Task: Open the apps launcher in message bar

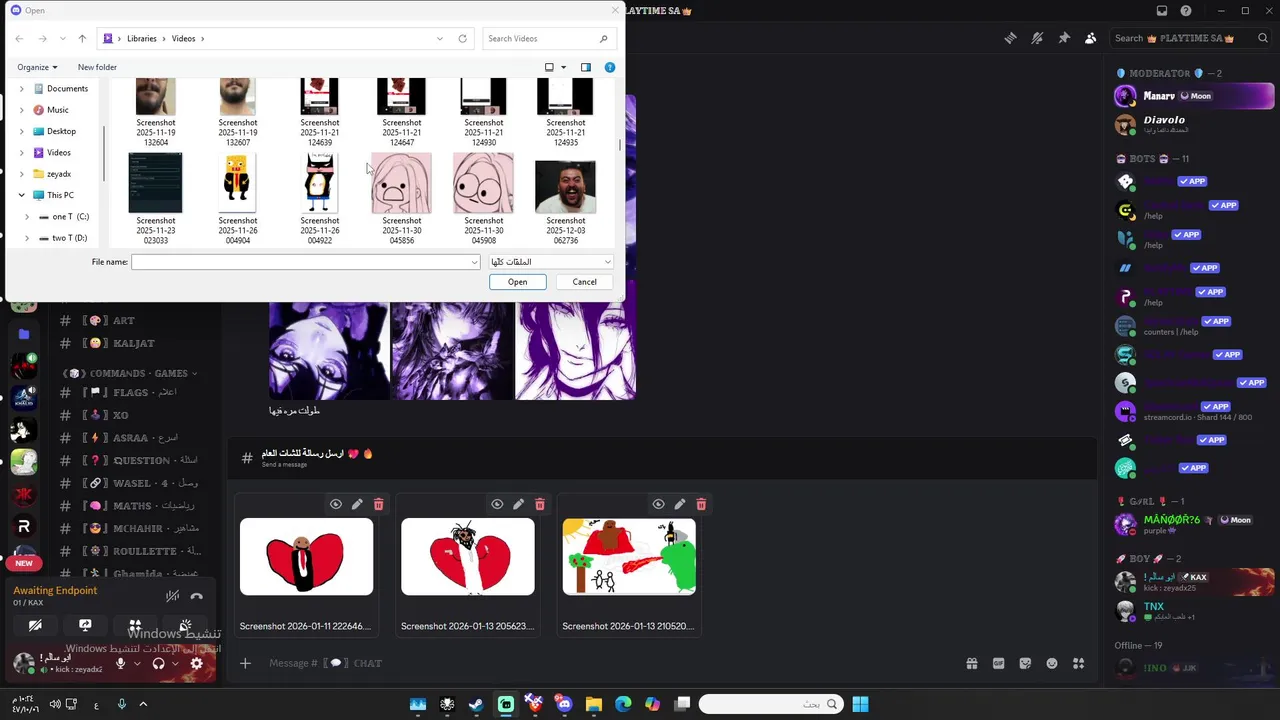Action: point(1078,663)
